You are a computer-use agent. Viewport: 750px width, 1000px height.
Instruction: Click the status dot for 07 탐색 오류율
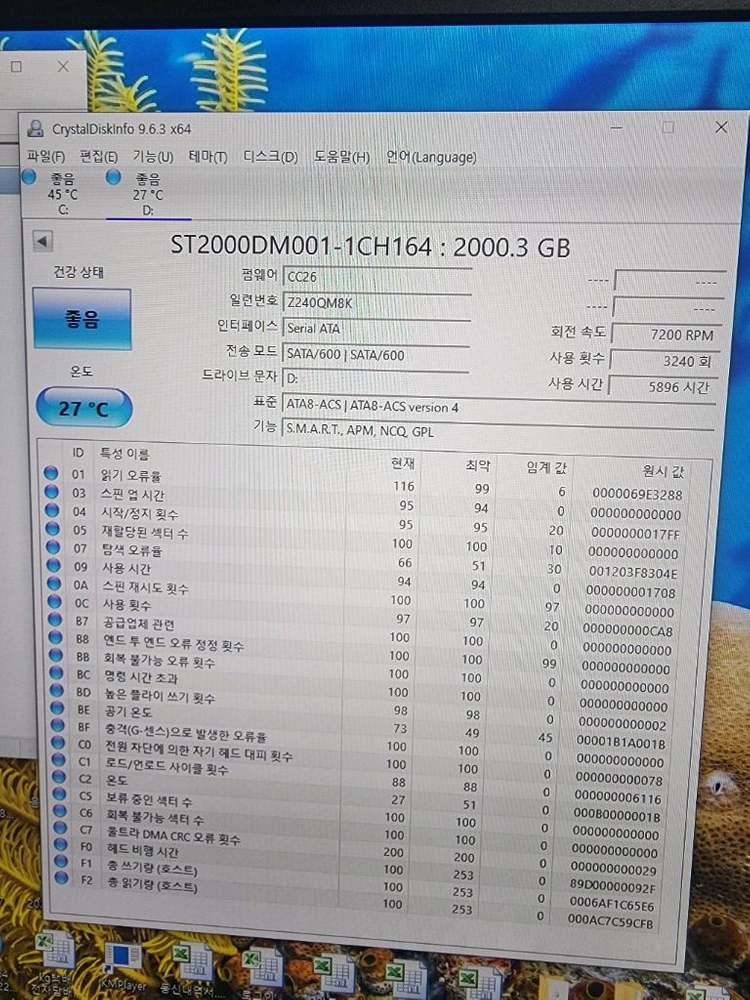[x=53, y=547]
